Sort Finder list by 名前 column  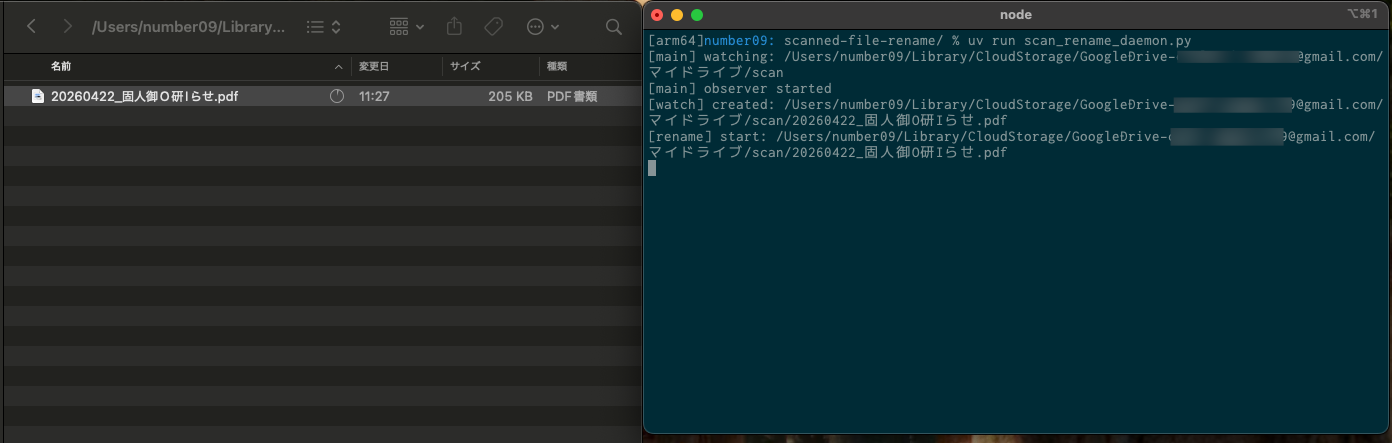click(x=61, y=66)
